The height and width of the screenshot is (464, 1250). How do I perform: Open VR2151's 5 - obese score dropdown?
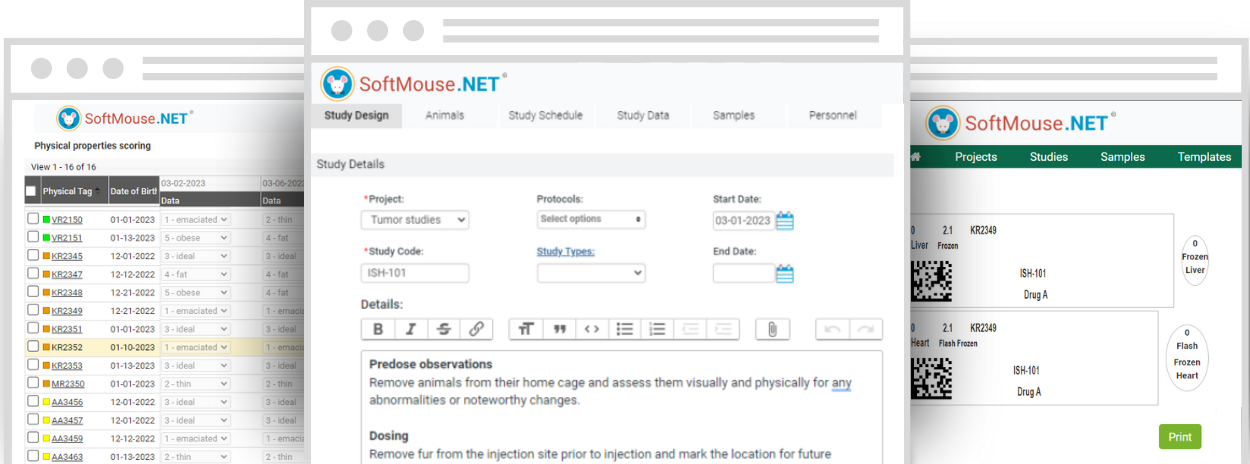click(195, 238)
